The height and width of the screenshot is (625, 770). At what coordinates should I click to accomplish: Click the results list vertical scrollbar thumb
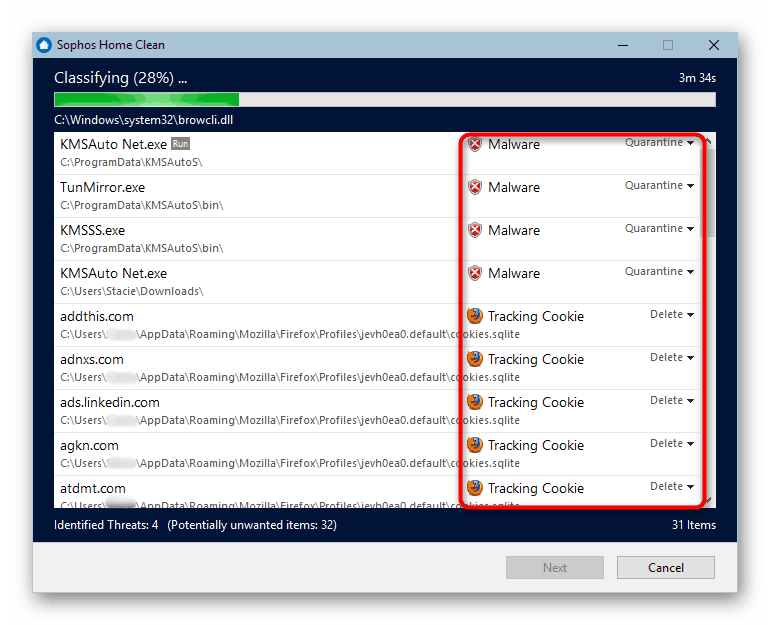pyautogui.click(x=710, y=193)
